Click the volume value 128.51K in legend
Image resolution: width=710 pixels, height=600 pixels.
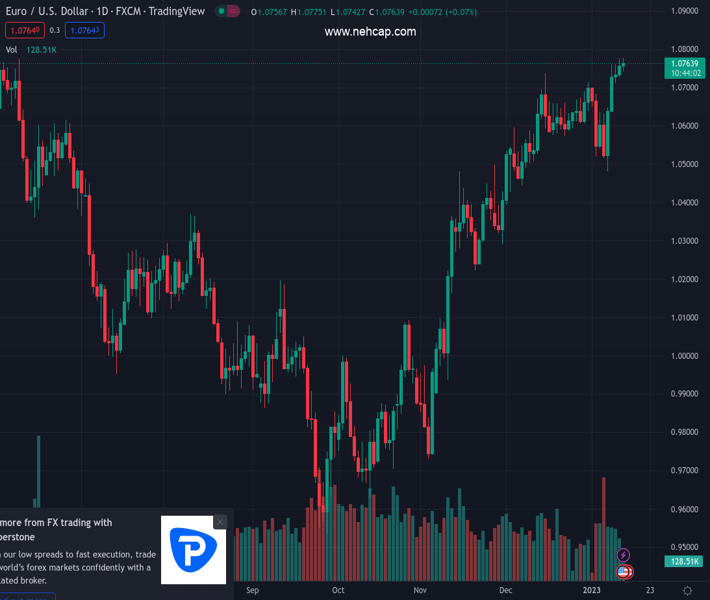43,49
